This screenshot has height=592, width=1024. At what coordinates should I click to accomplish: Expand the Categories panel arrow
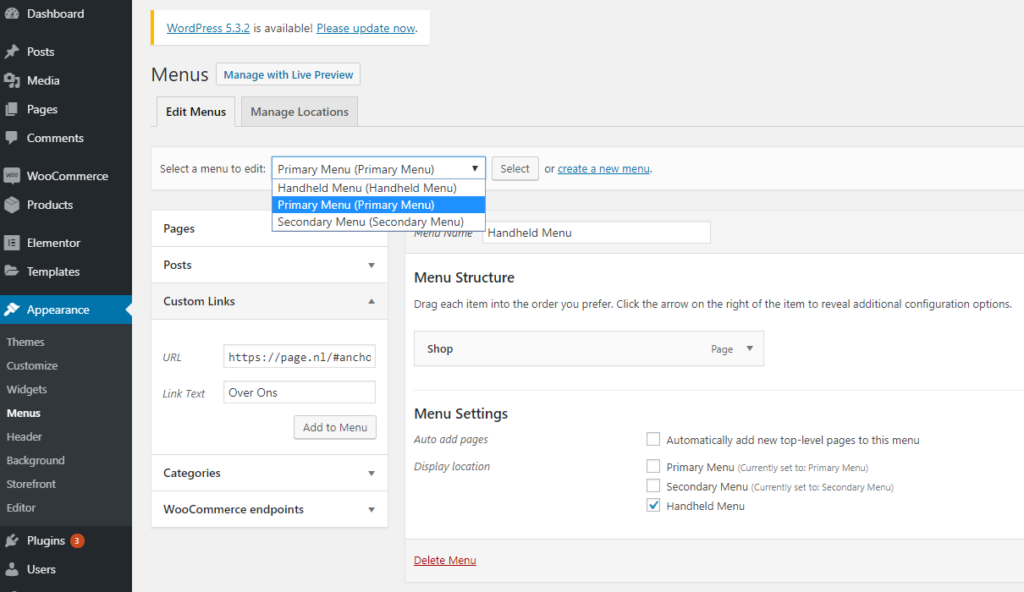pos(371,473)
